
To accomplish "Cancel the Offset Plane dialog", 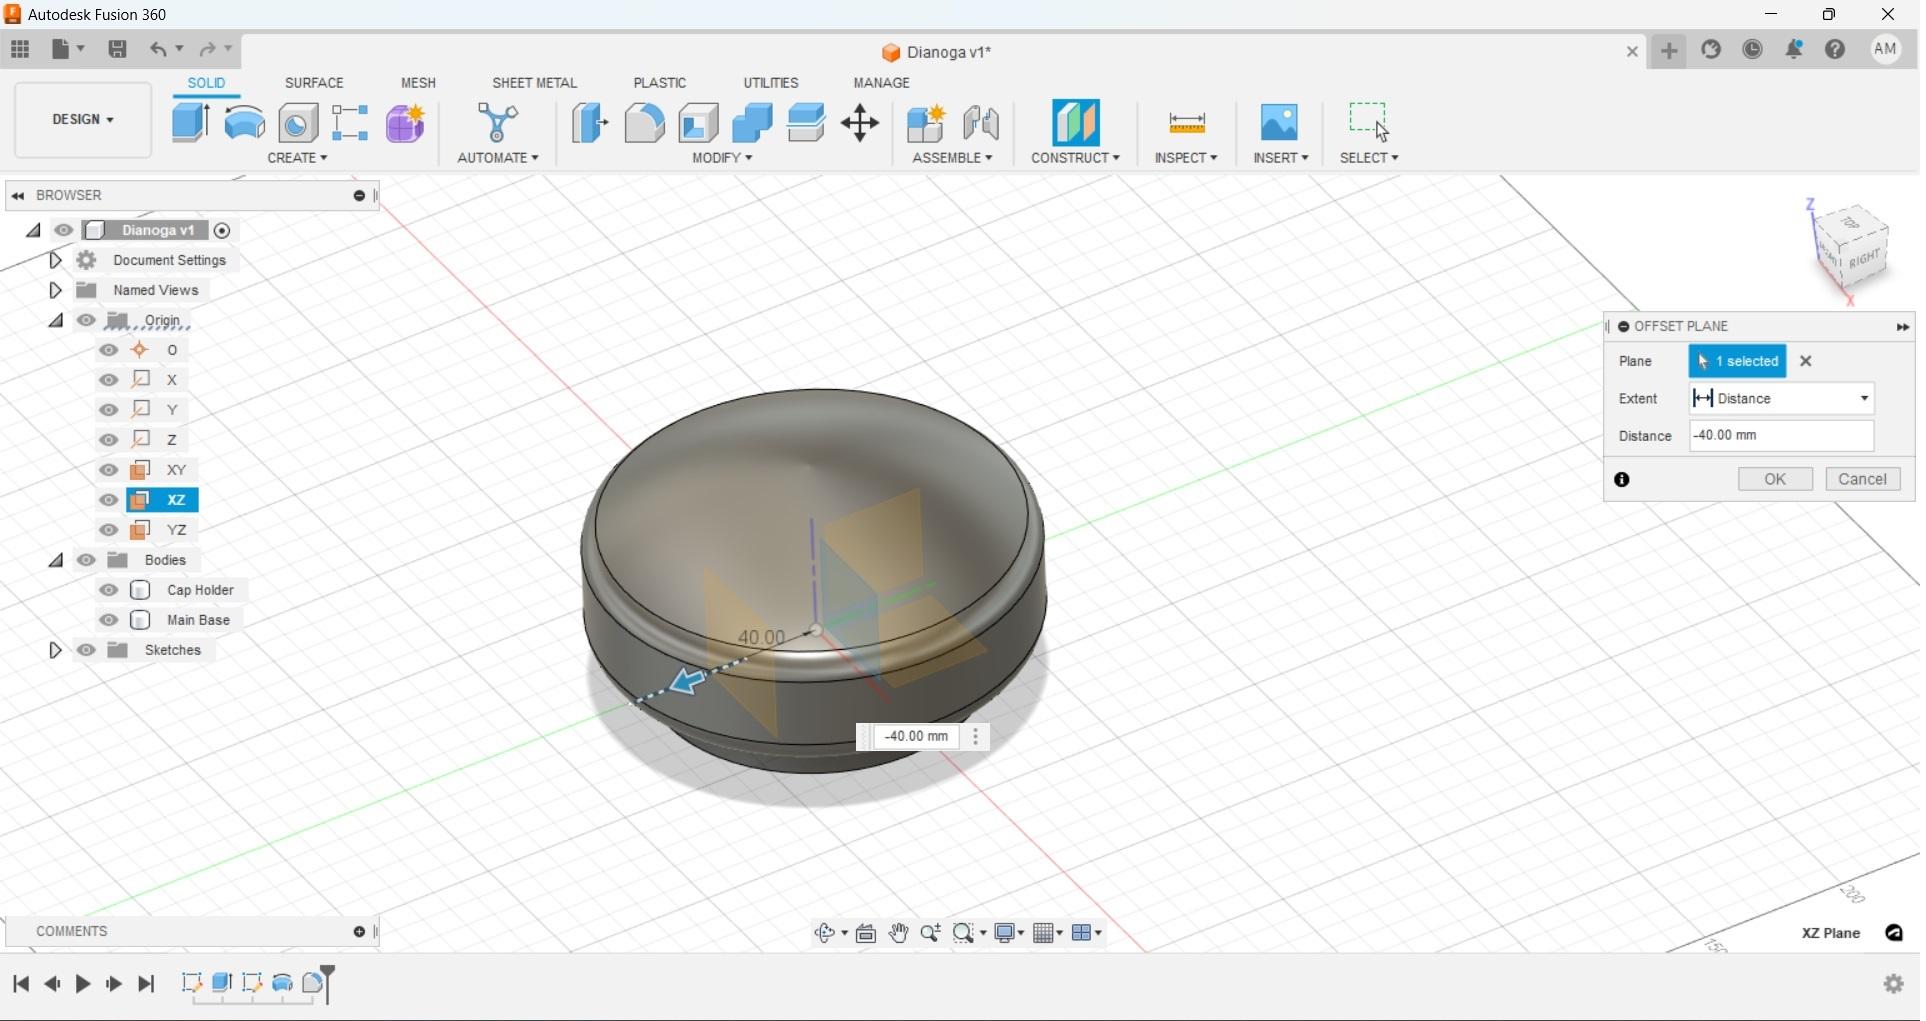I will 1862,478.
